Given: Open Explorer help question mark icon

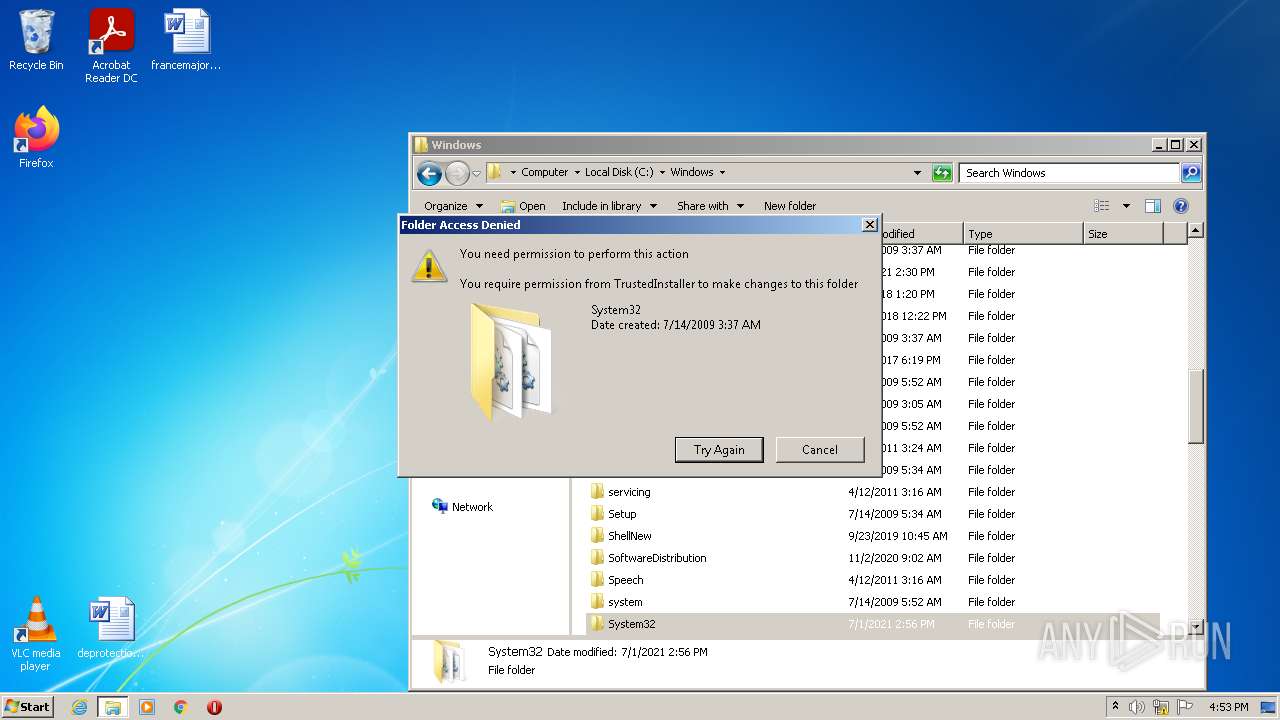Looking at the screenshot, I should pos(1180,206).
